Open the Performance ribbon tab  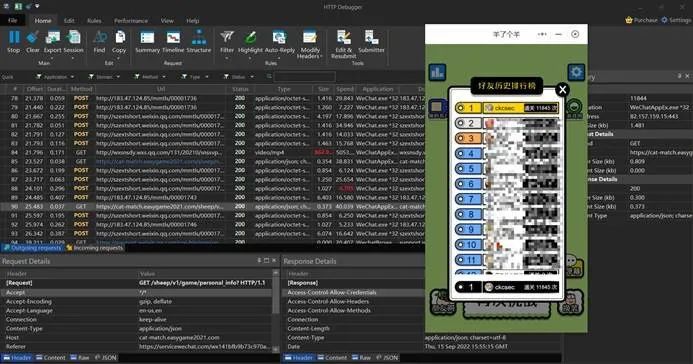tap(131, 21)
